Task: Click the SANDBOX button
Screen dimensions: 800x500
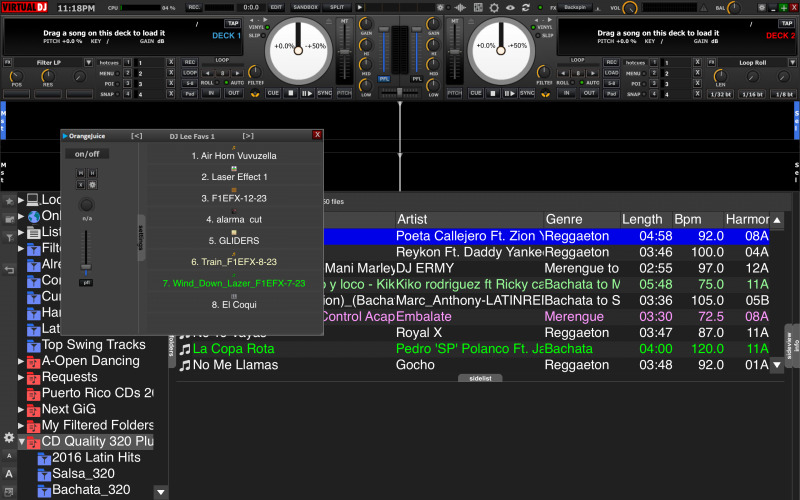Action: [305, 7]
